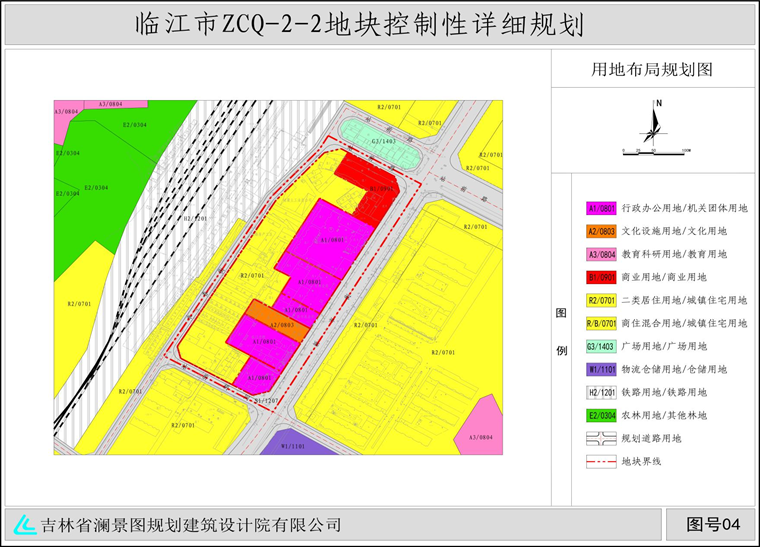
Task: Select the light green G3/1403 legend swatch
Action: pyautogui.click(x=600, y=346)
